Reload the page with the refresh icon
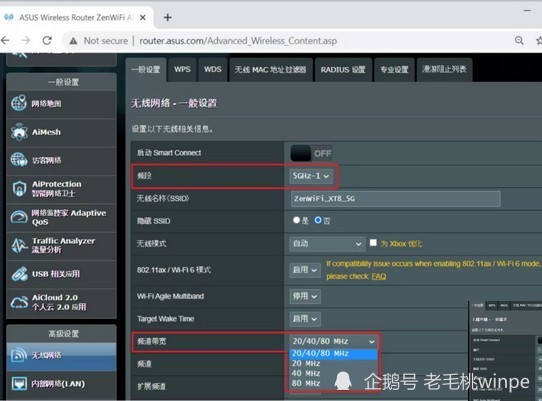Viewport: 542px width, 401px height. tap(47, 41)
